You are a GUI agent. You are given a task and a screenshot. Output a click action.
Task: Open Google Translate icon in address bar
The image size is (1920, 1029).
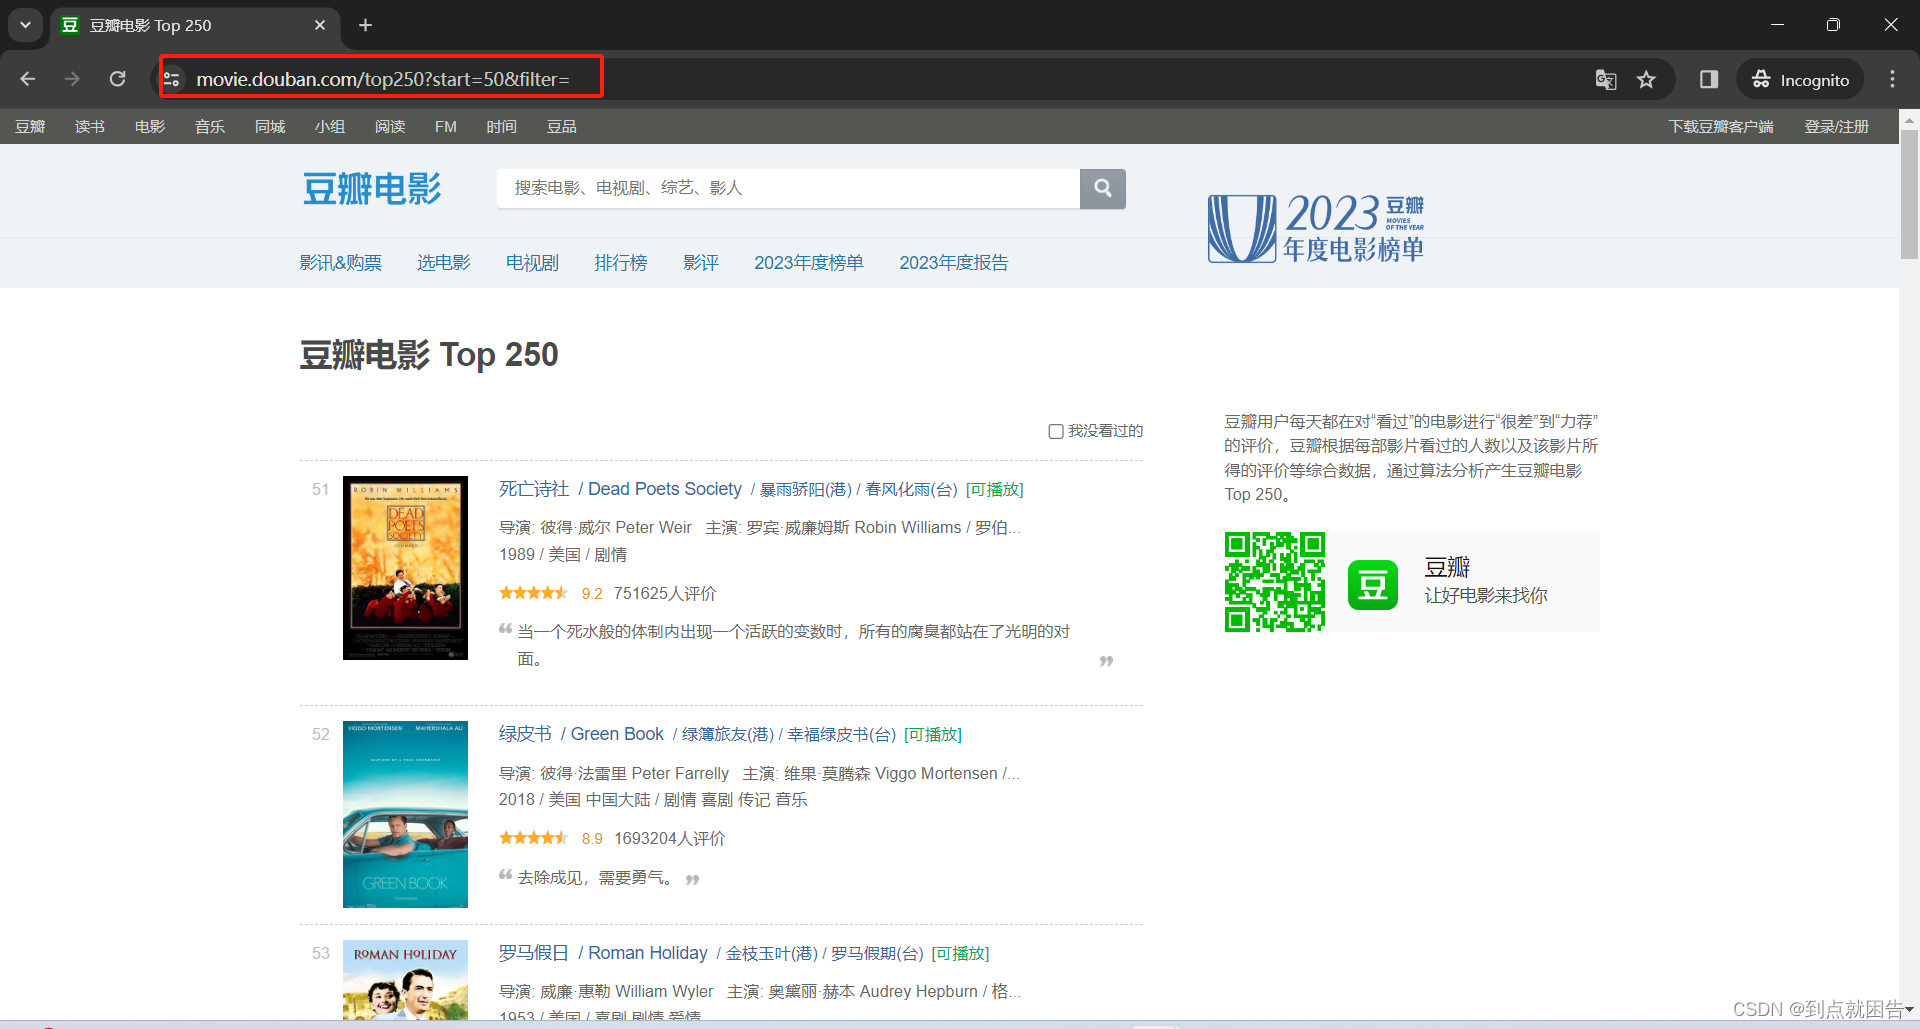pyautogui.click(x=1606, y=79)
